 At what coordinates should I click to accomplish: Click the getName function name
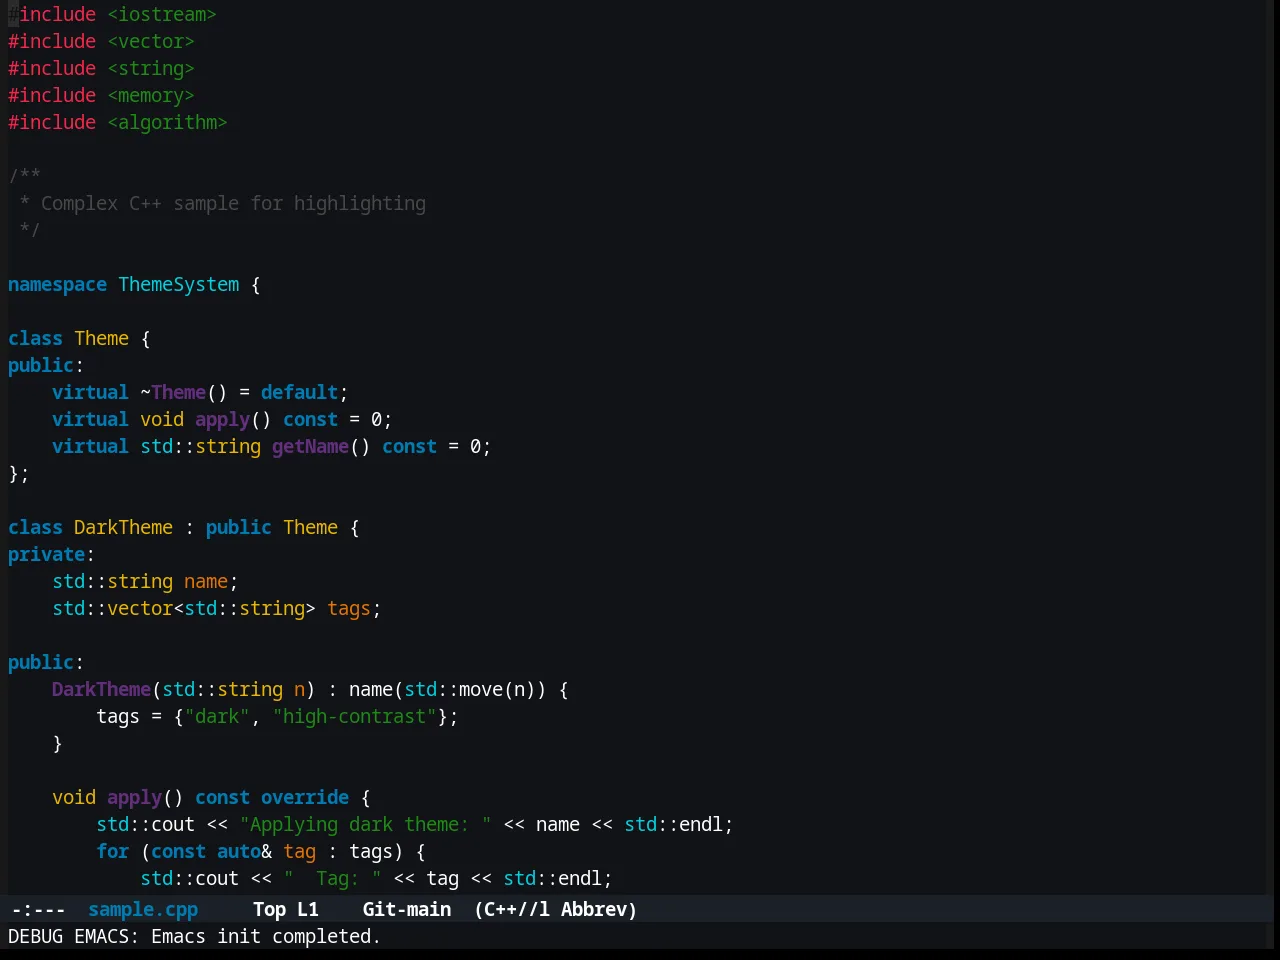click(x=310, y=446)
